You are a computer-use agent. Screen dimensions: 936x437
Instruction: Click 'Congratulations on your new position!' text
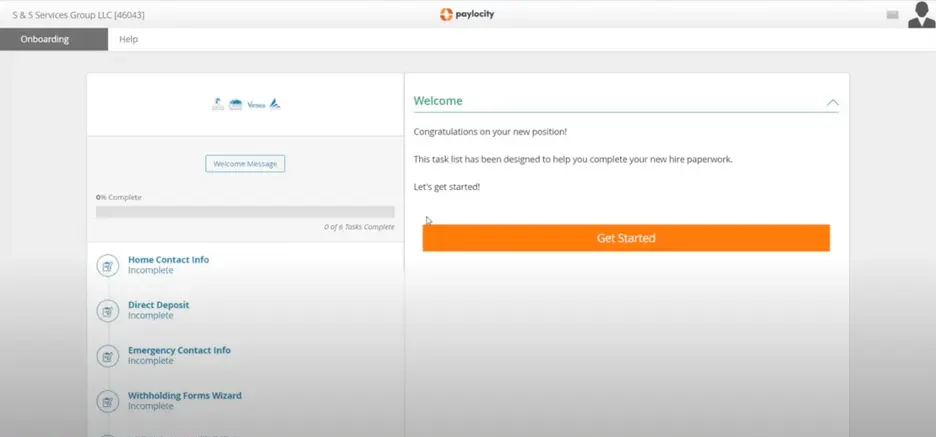coord(490,132)
